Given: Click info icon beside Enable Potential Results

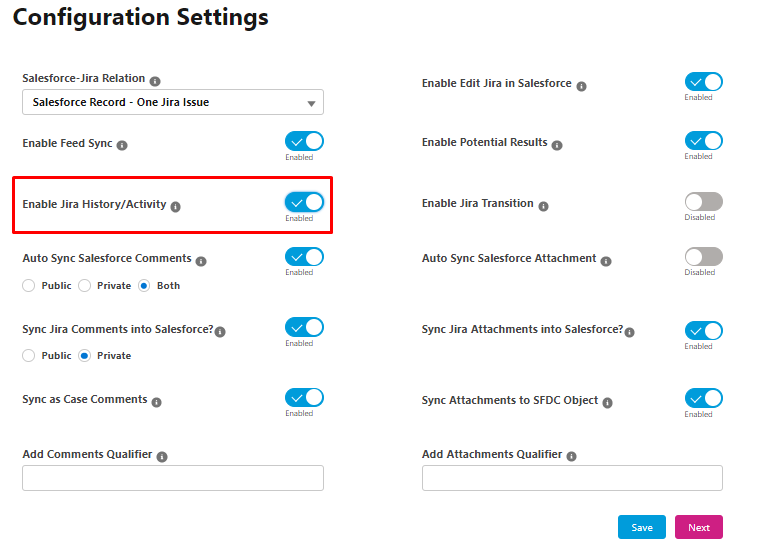Looking at the screenshot, I should point(557,145).
